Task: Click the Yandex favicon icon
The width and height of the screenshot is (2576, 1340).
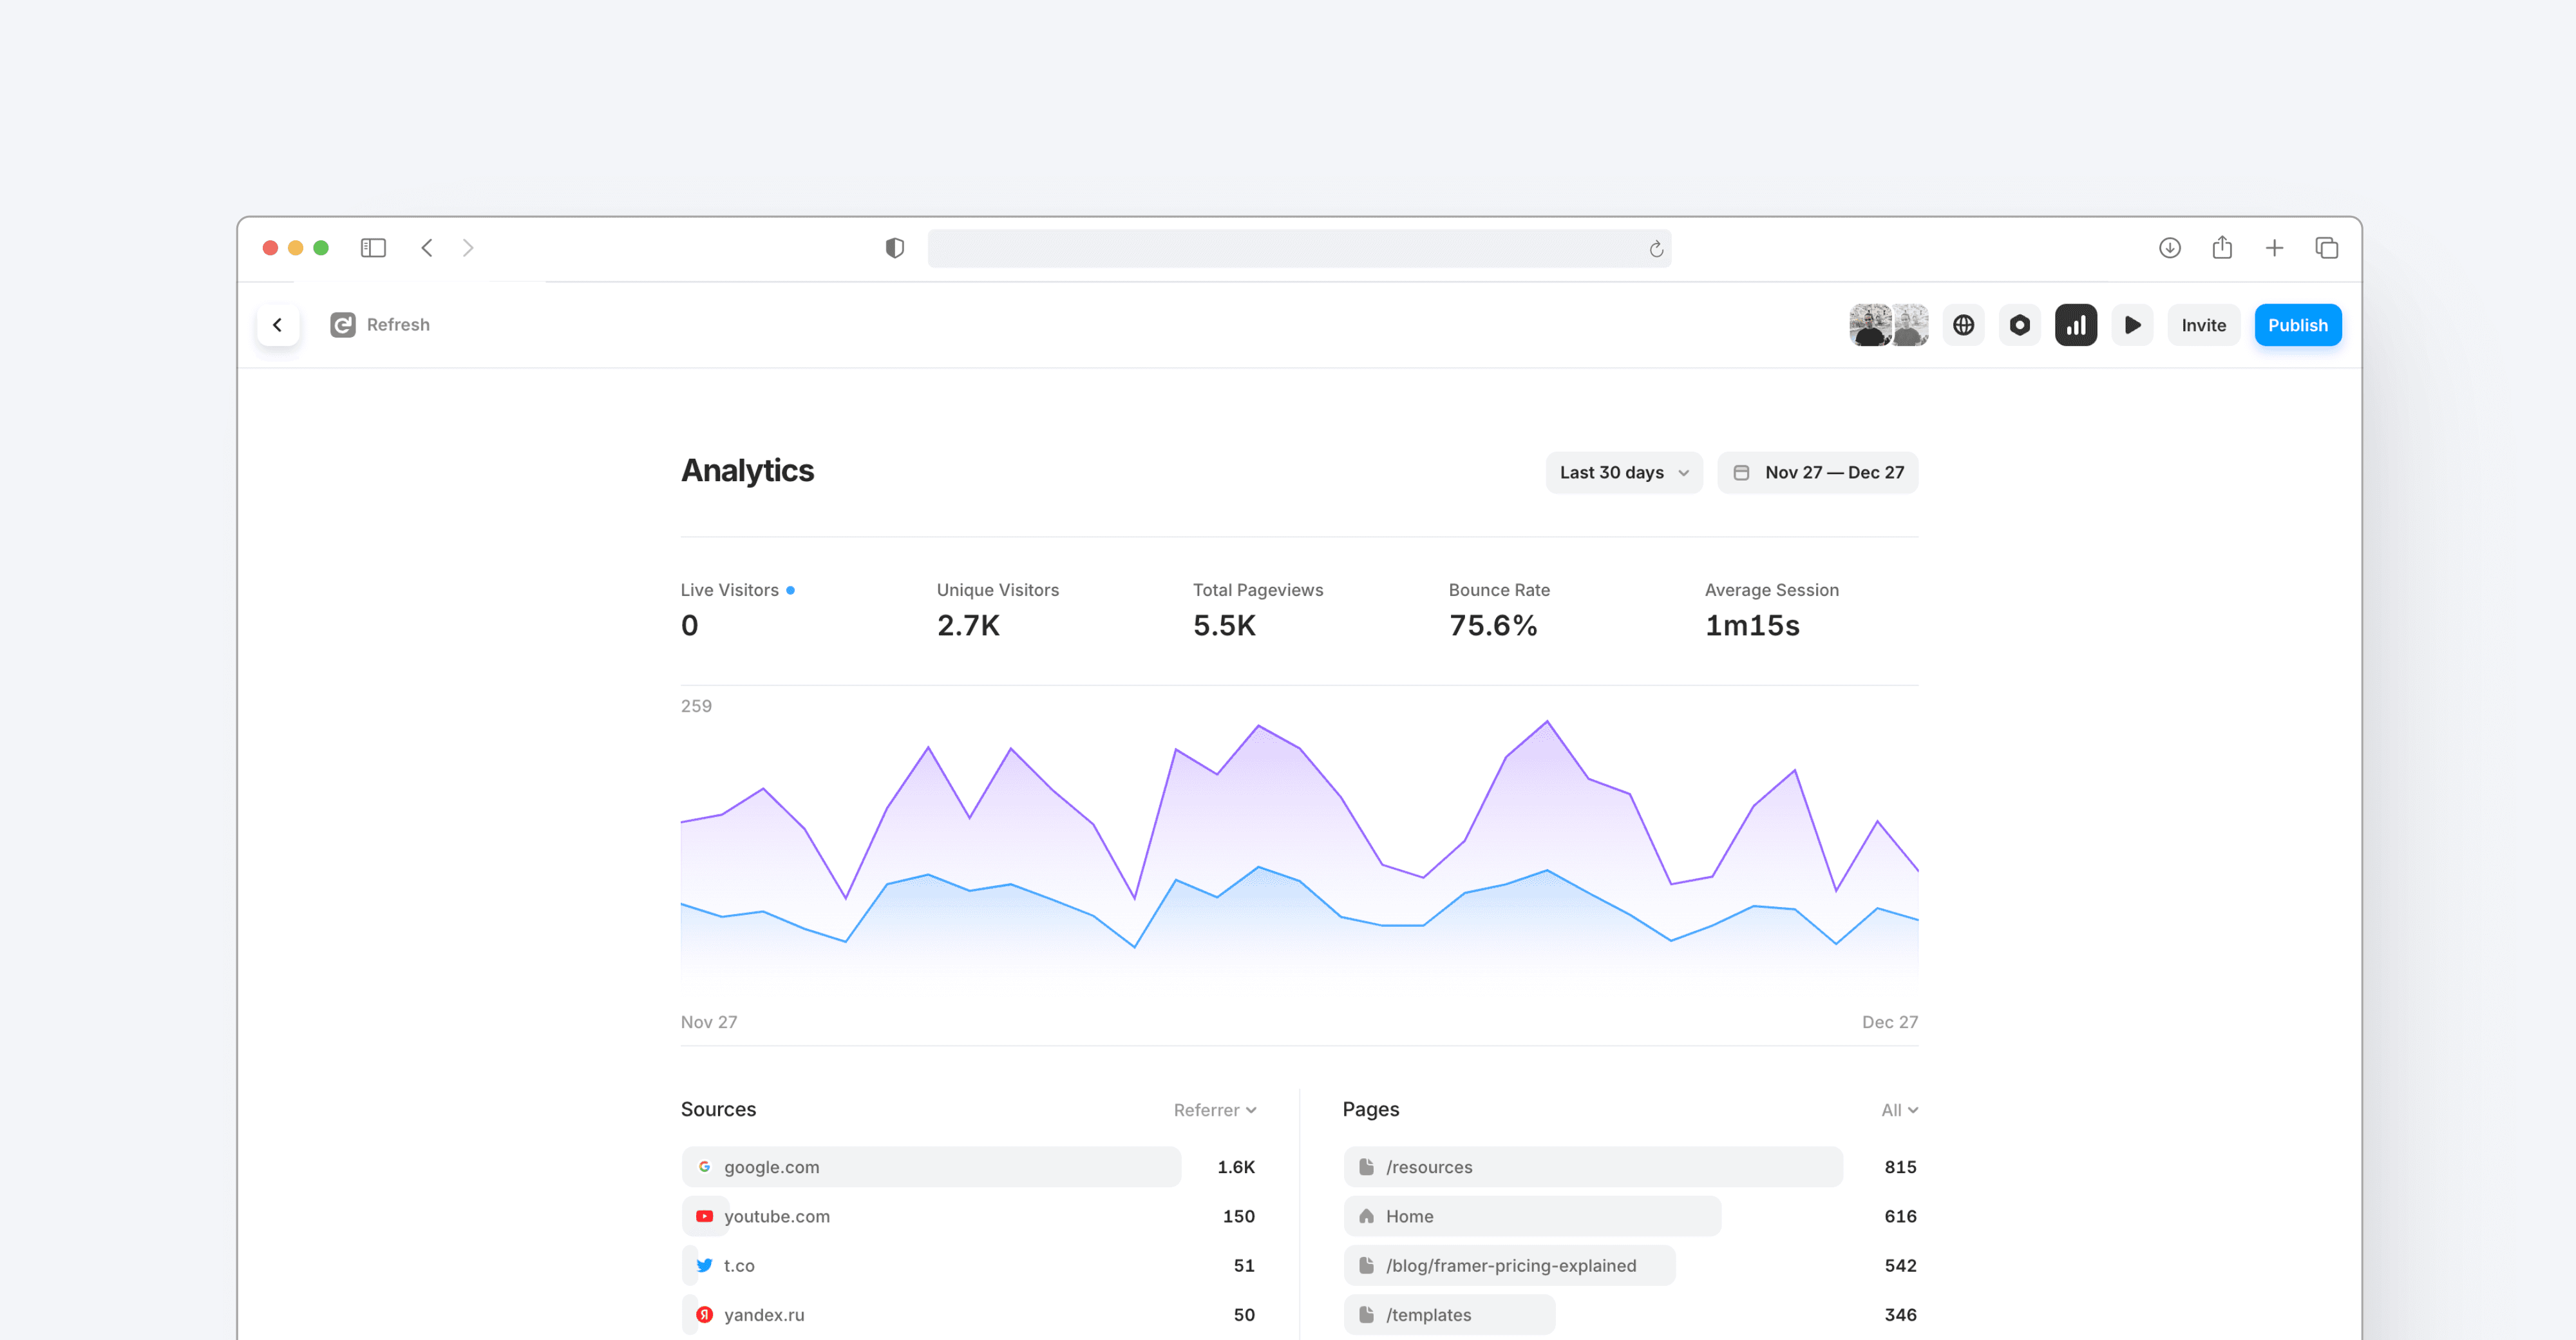Action: (704, 1315)
